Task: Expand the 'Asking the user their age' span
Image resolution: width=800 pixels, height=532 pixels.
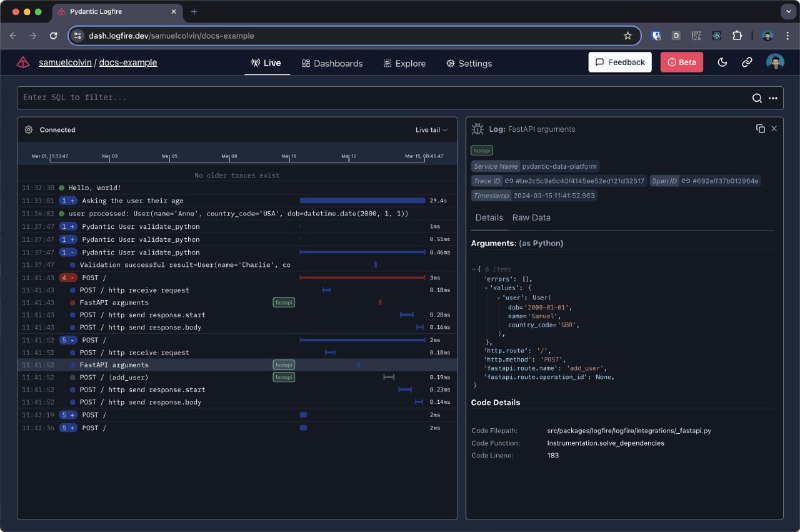Action: 68,201
